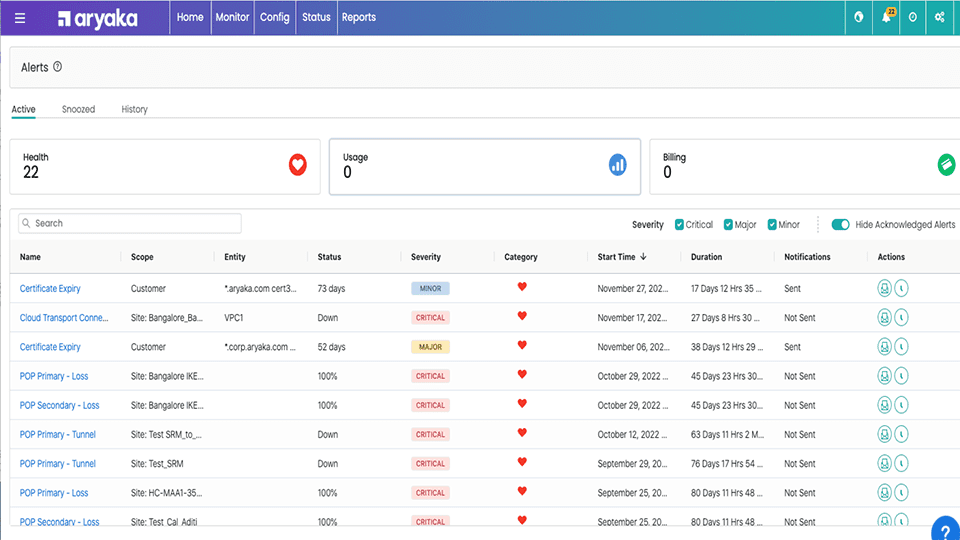The width and height of the screenshot is (960, 540).
Task: Acknowledge POP Primary - Tunnel Test_SRM alert
Action: coord(884,463)
